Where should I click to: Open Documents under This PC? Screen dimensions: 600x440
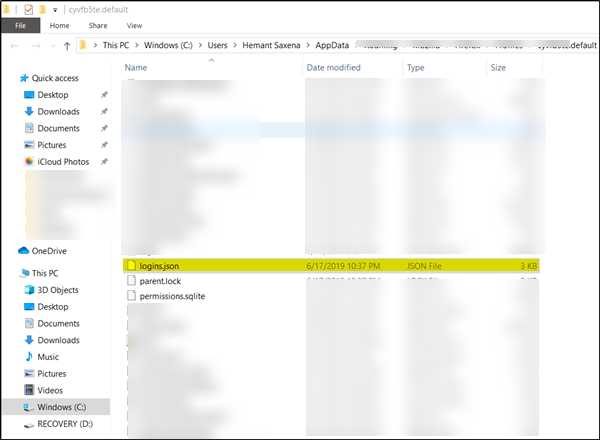tap(59, 324)
